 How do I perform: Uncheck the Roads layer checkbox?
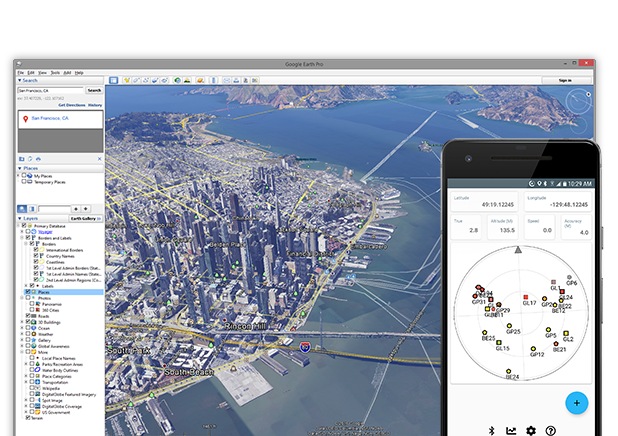(28, 316)
